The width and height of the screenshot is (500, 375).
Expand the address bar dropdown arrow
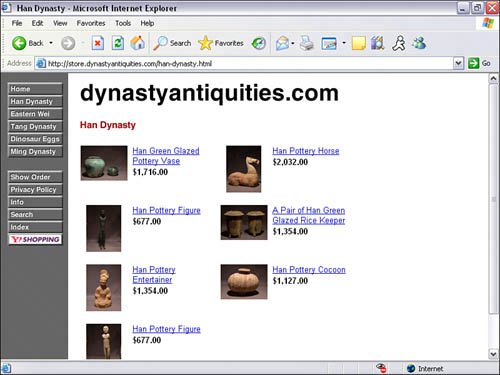(x=458, y=63)
